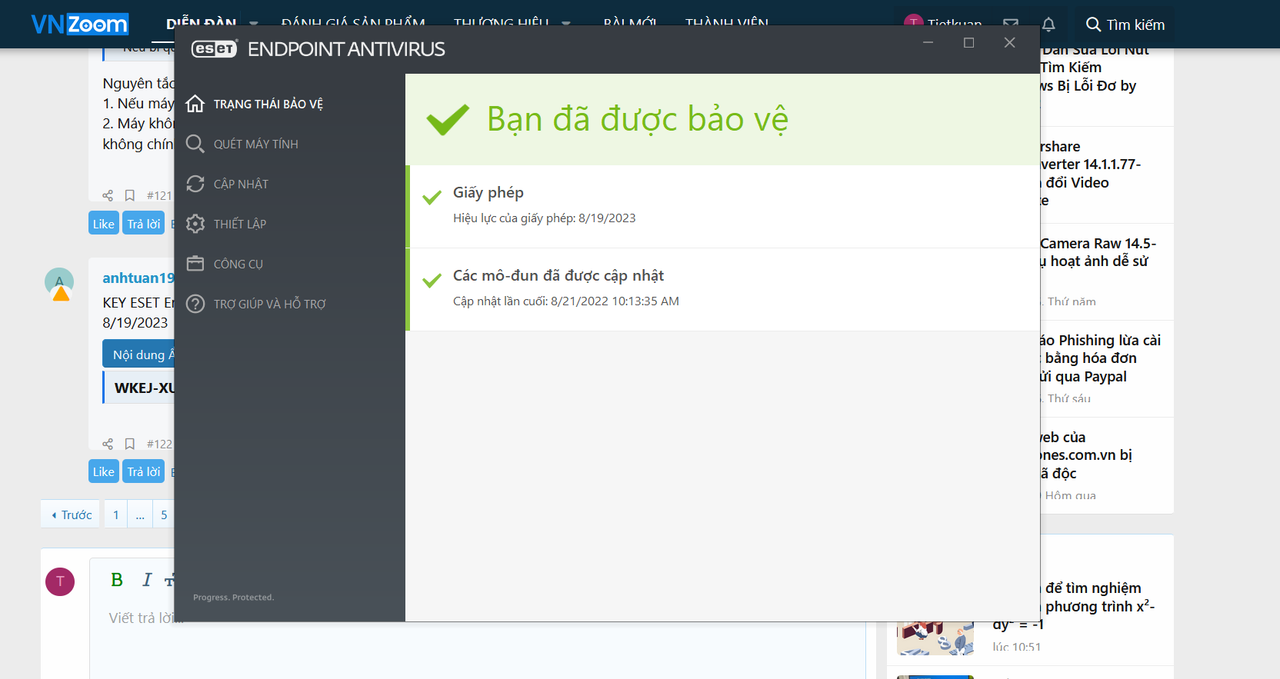Open the mail envelope icon in VNZoom header
Image resolution: width=1280 pixels, height=679 pixels.
tap(1011, 24)
